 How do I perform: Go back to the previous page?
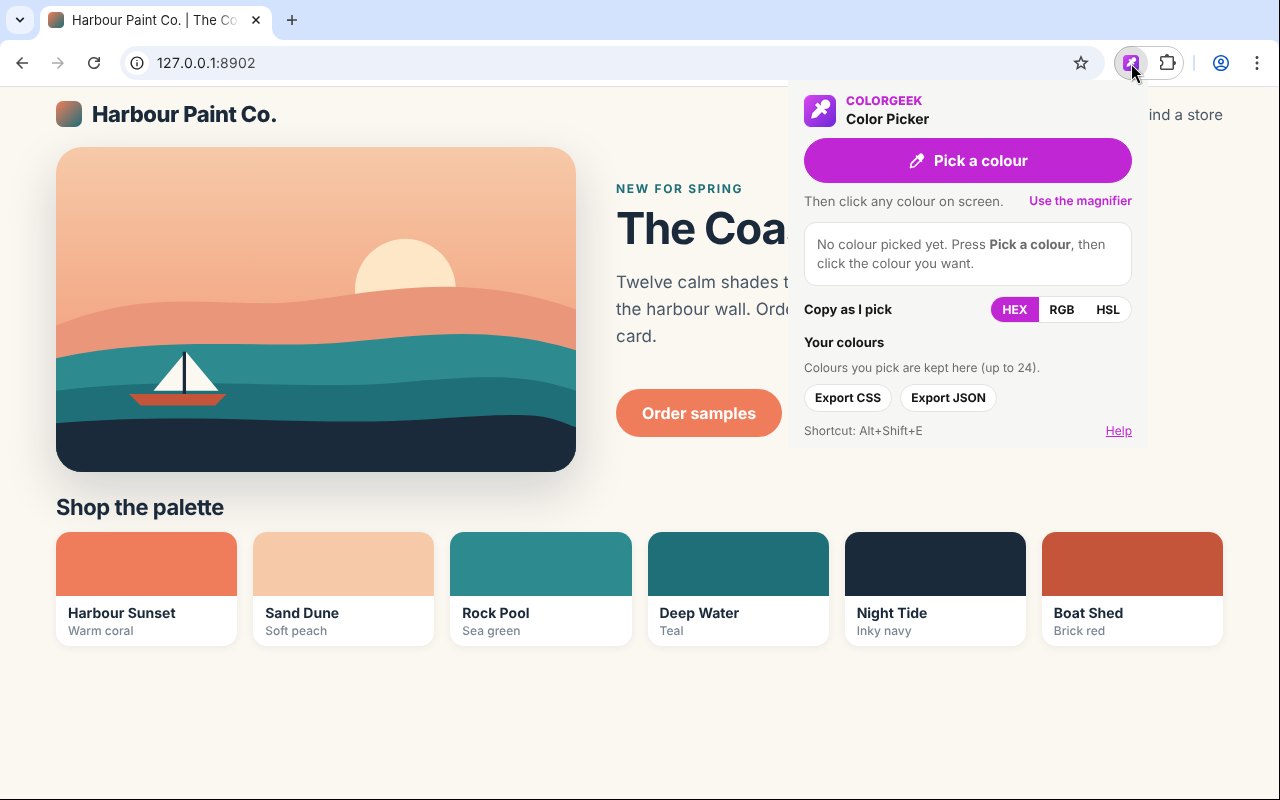point(22,63)
